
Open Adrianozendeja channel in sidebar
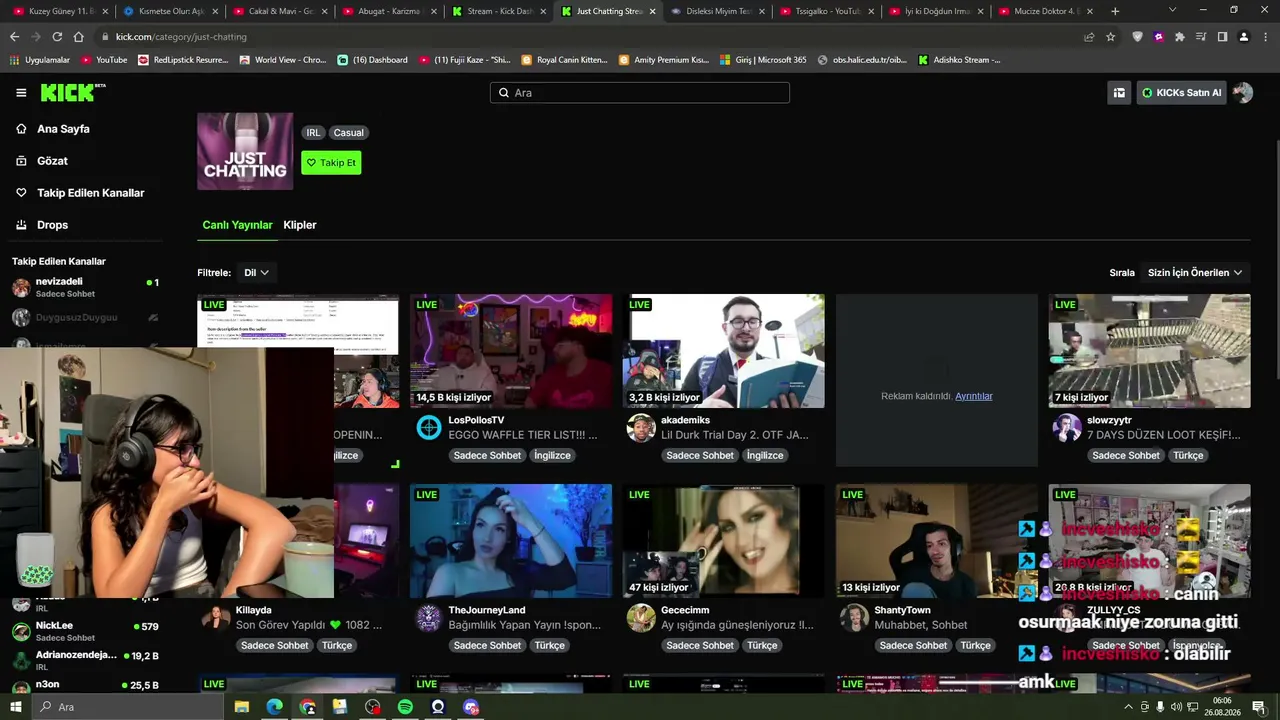click(x=85, y=660)
